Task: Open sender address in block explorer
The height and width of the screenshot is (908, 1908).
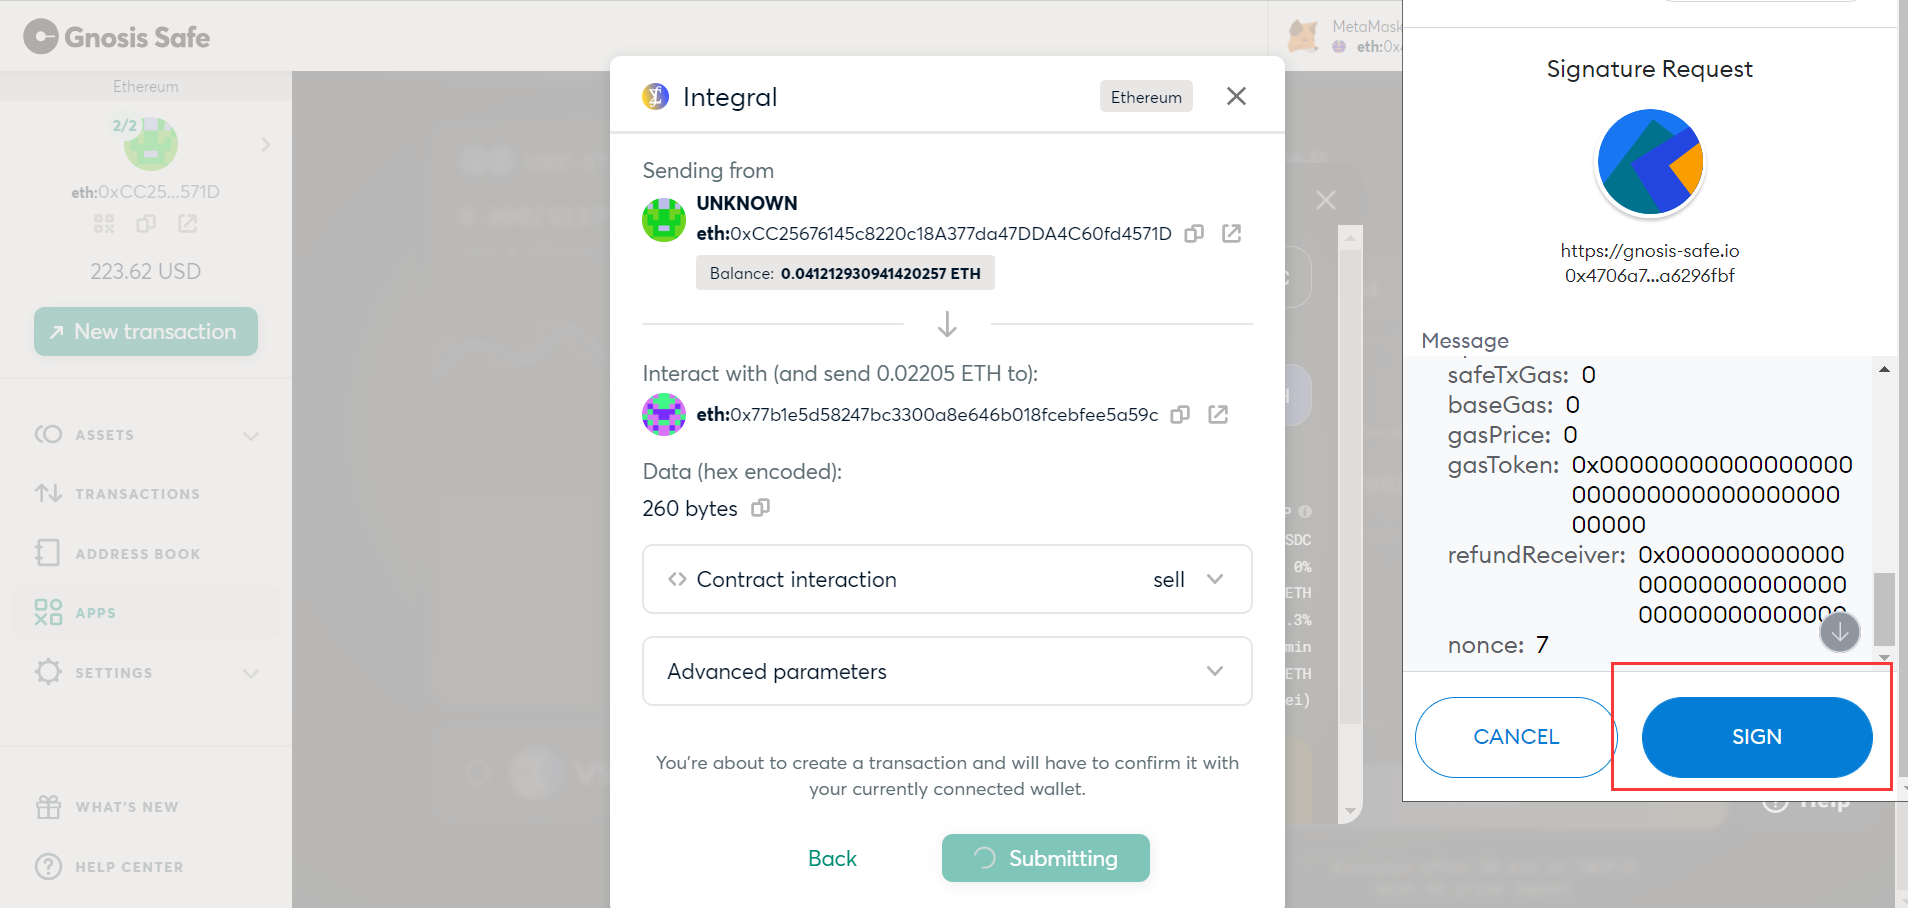Action: click(1232, 233)
